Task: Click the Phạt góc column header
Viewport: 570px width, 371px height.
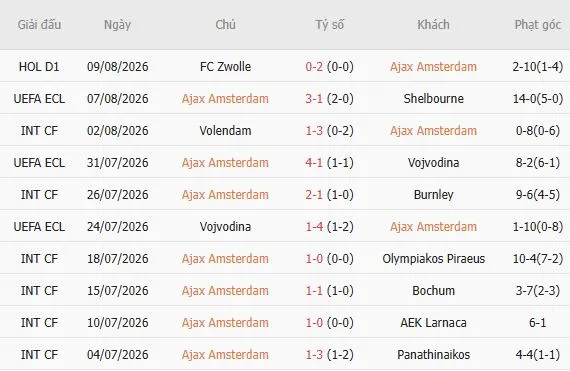Action: pos(538,25)
